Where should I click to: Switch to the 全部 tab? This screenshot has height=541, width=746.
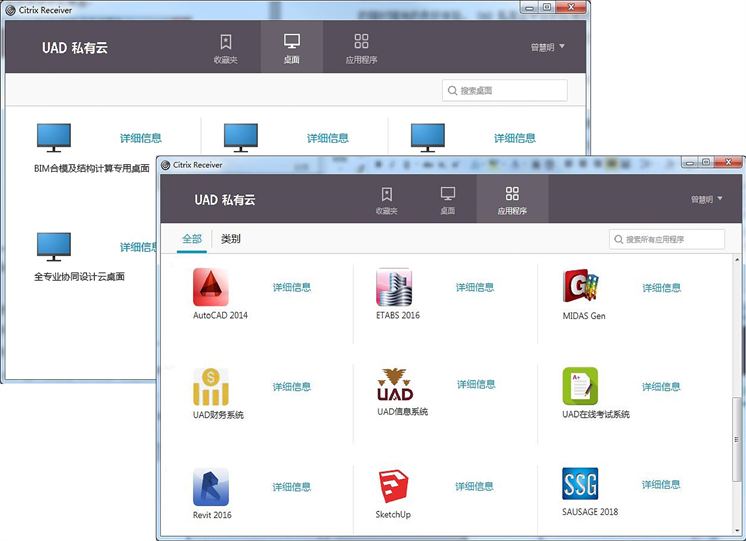pyautogui.click(x=192, y=239)
